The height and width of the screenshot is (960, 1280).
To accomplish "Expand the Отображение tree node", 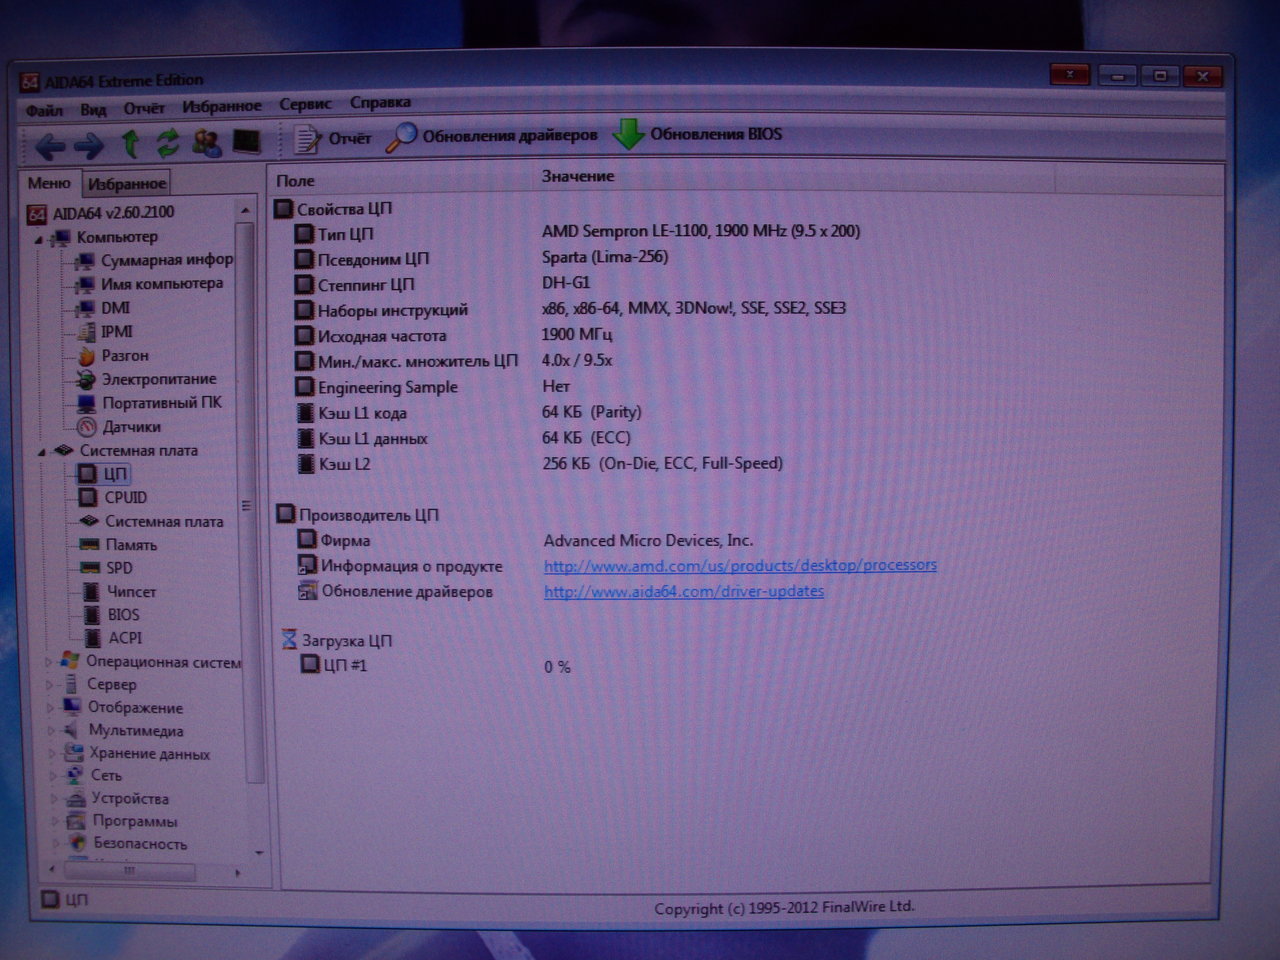I will point(50,708).
